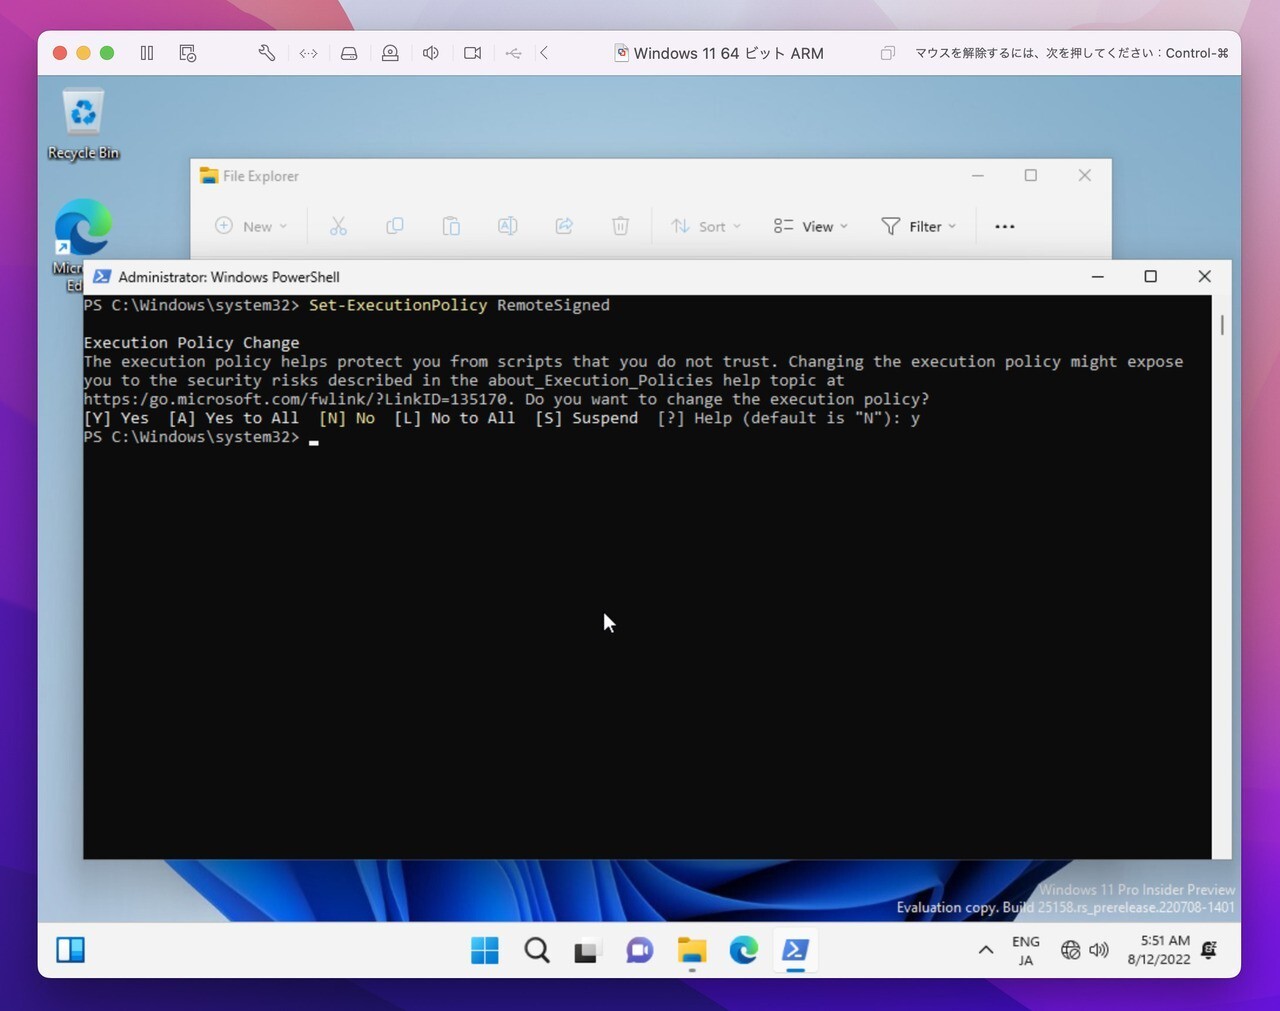The image size is (1280, 1011).
Task: Click the PowerShell window vertical scrollbar
Action: 1221,326
